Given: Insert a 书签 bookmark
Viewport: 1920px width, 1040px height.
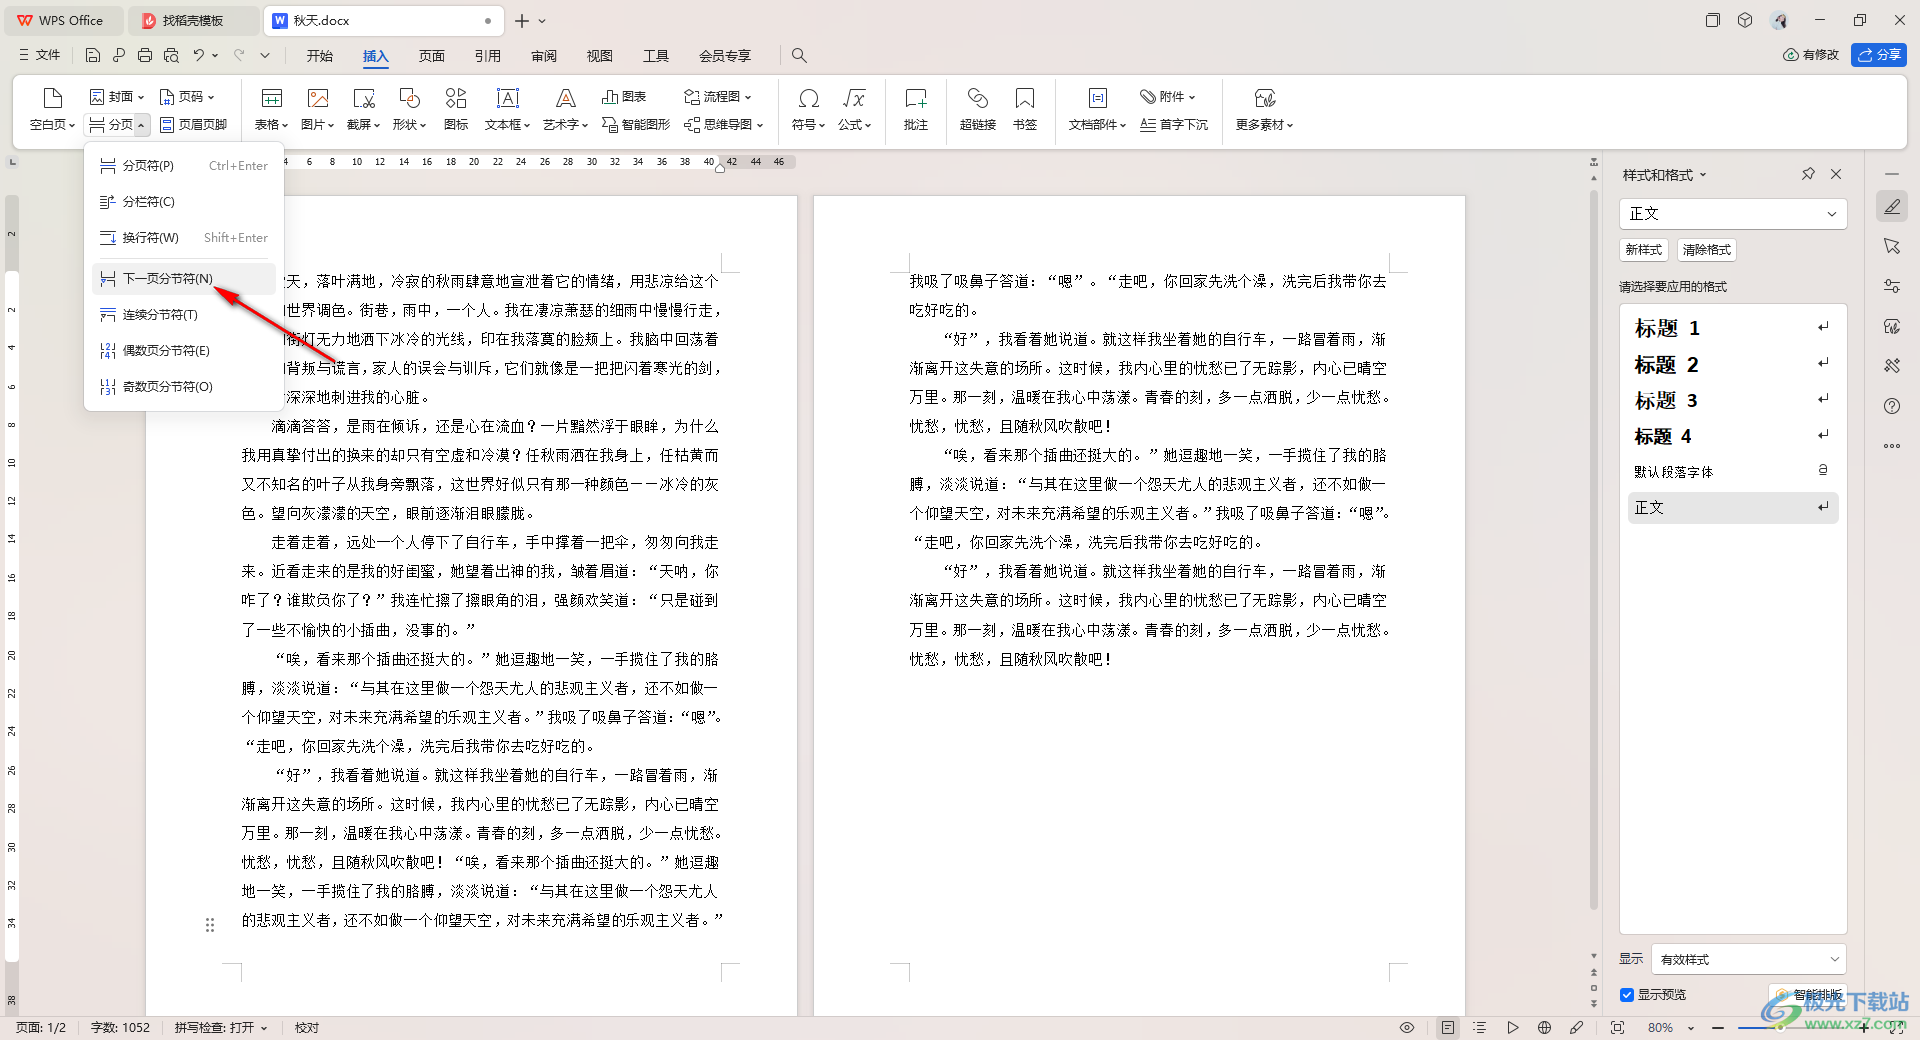Looking at the screenshot, I should 1025,109.
